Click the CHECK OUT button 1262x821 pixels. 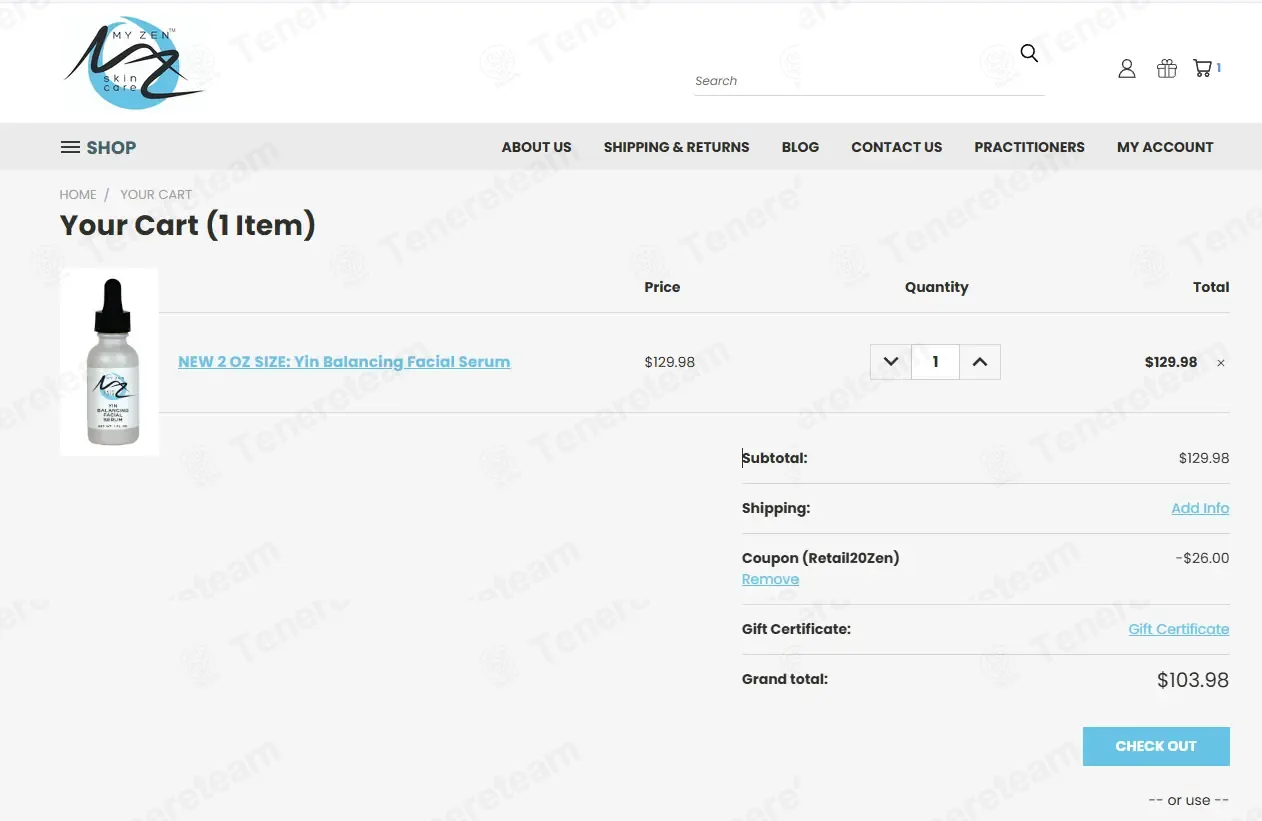(x=1156, y=746)
